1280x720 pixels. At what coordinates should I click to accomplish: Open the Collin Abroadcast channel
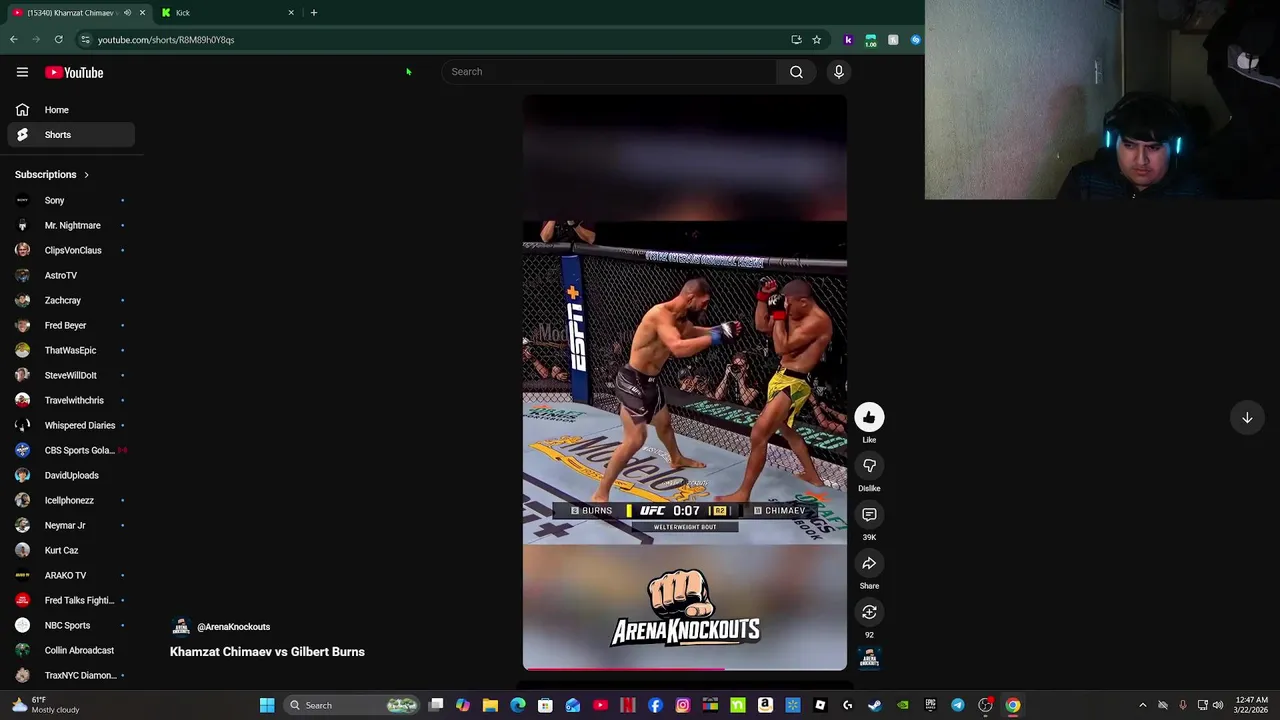click(x=71, y=650)
